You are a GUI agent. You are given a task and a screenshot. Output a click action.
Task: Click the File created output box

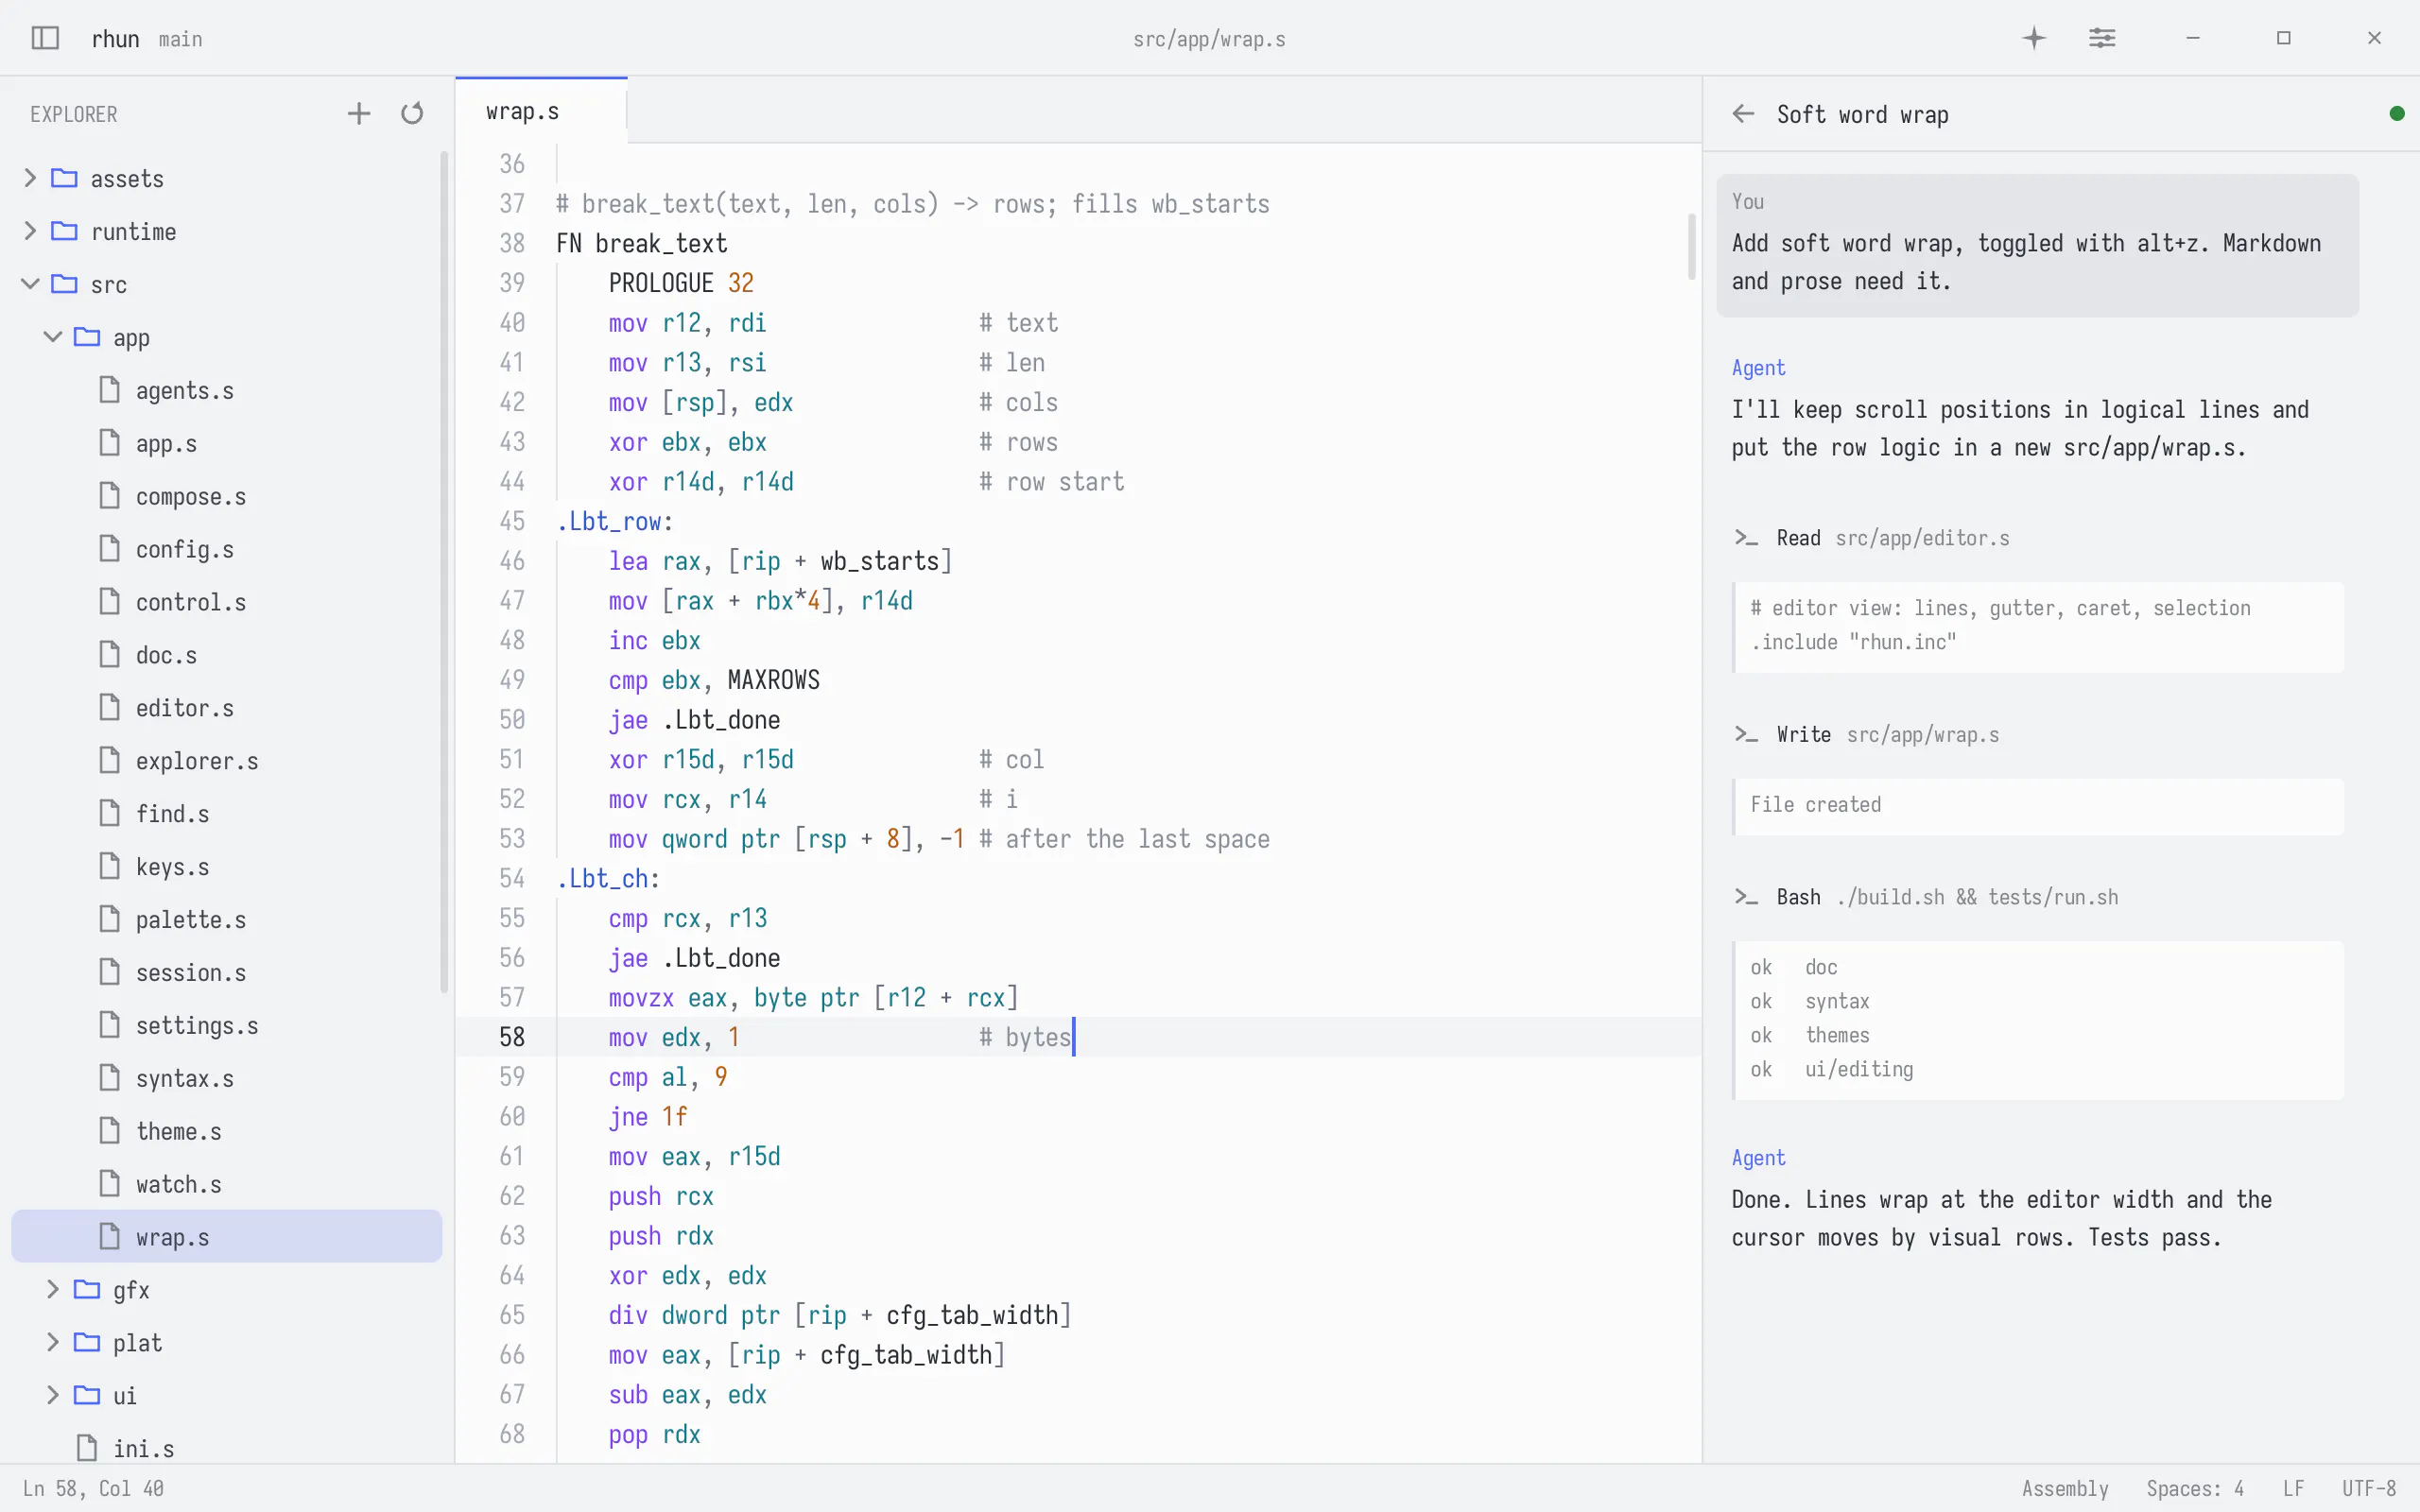[x=2038, y=806]
